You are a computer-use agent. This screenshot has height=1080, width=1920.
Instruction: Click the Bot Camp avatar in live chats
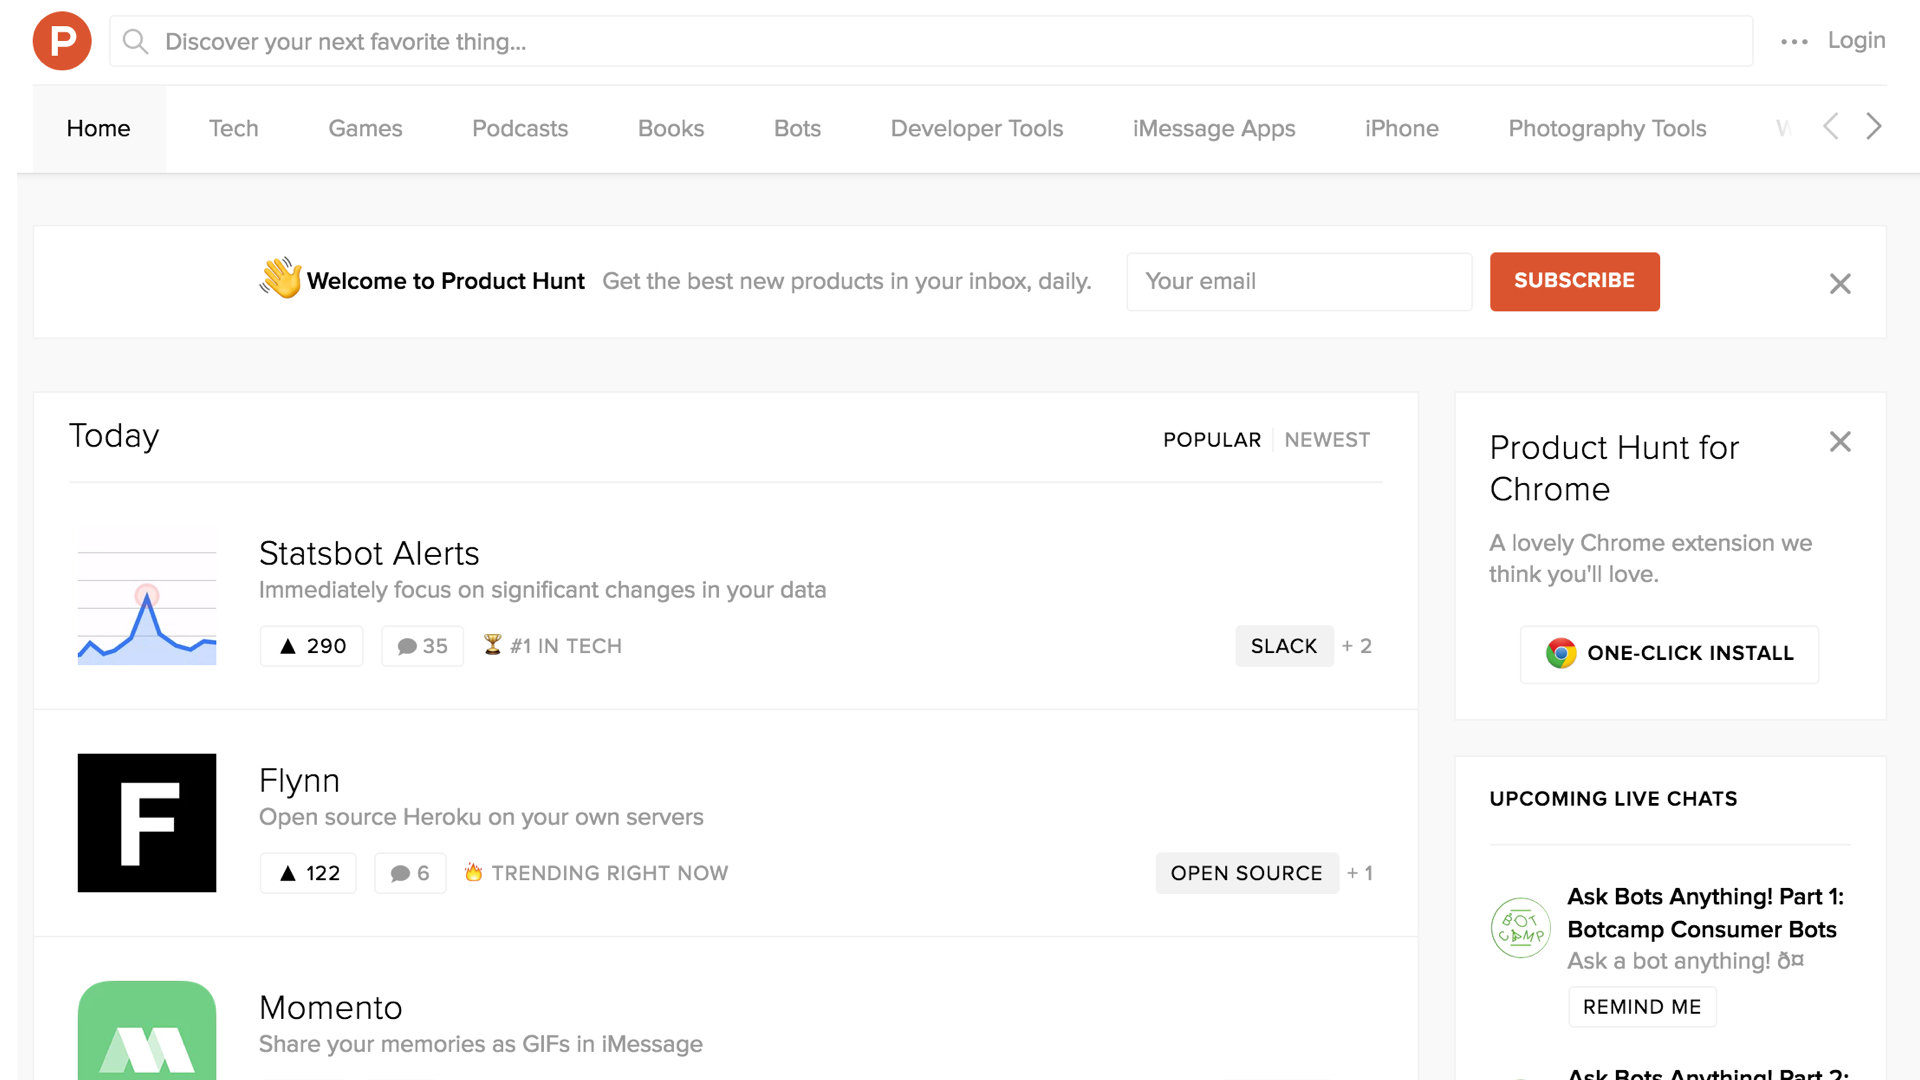pos(1520,928)
